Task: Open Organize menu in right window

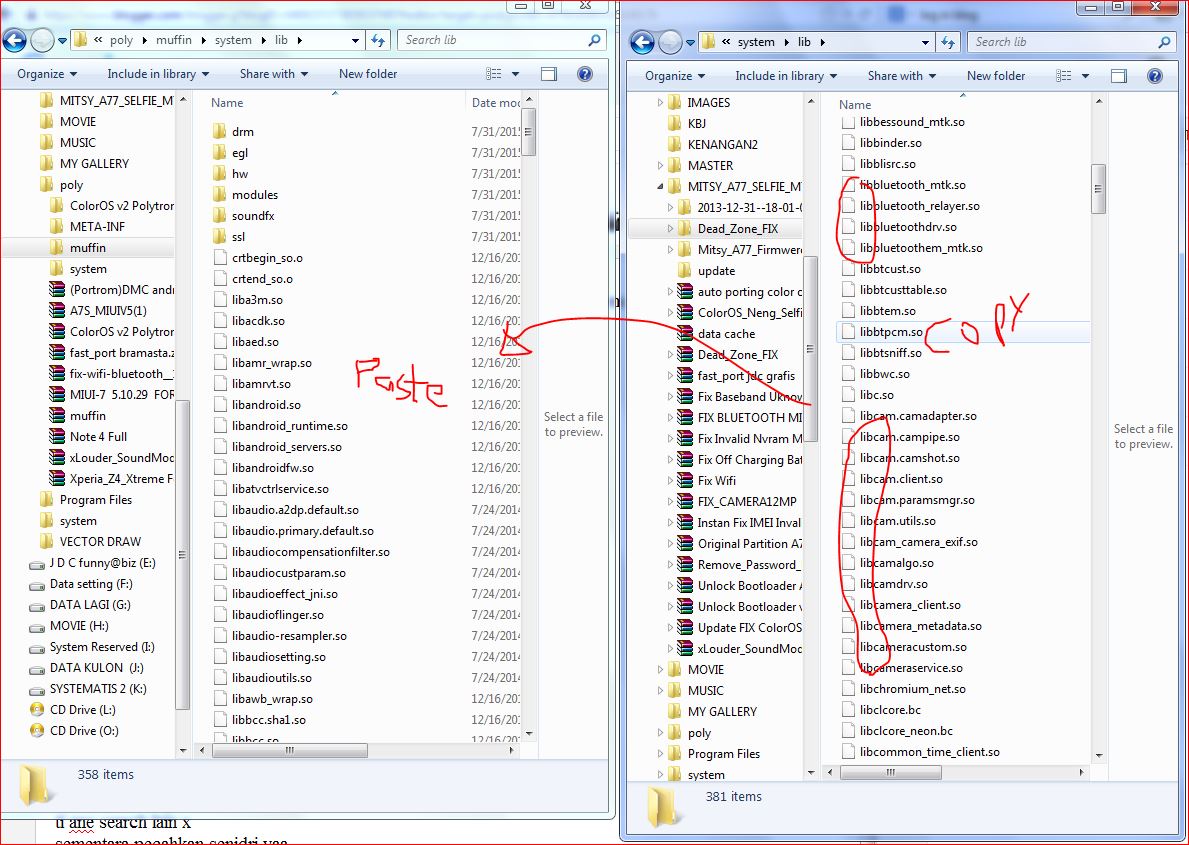Action: click(x=675, y=76)
